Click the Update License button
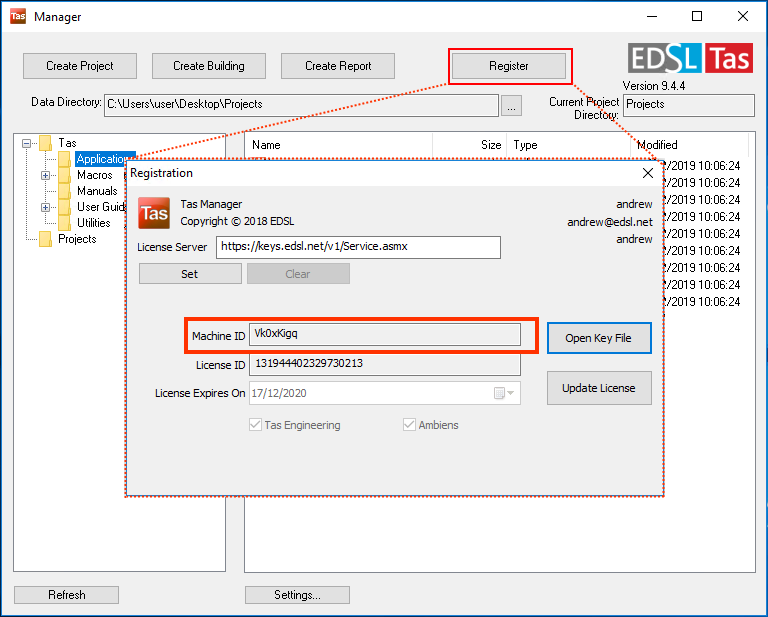The height and width of the screenshot is (617, 768). pos(599,388)
